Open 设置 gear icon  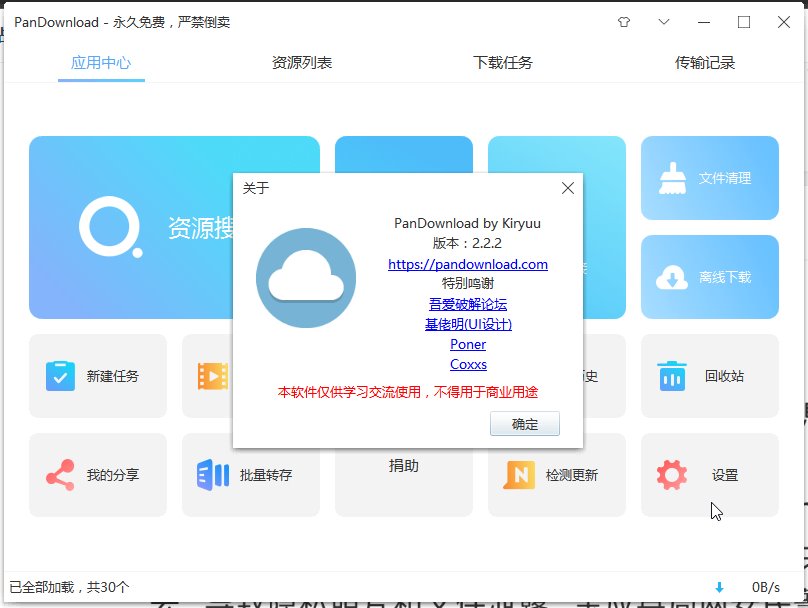pyautogui.click(x=672, y=475)
